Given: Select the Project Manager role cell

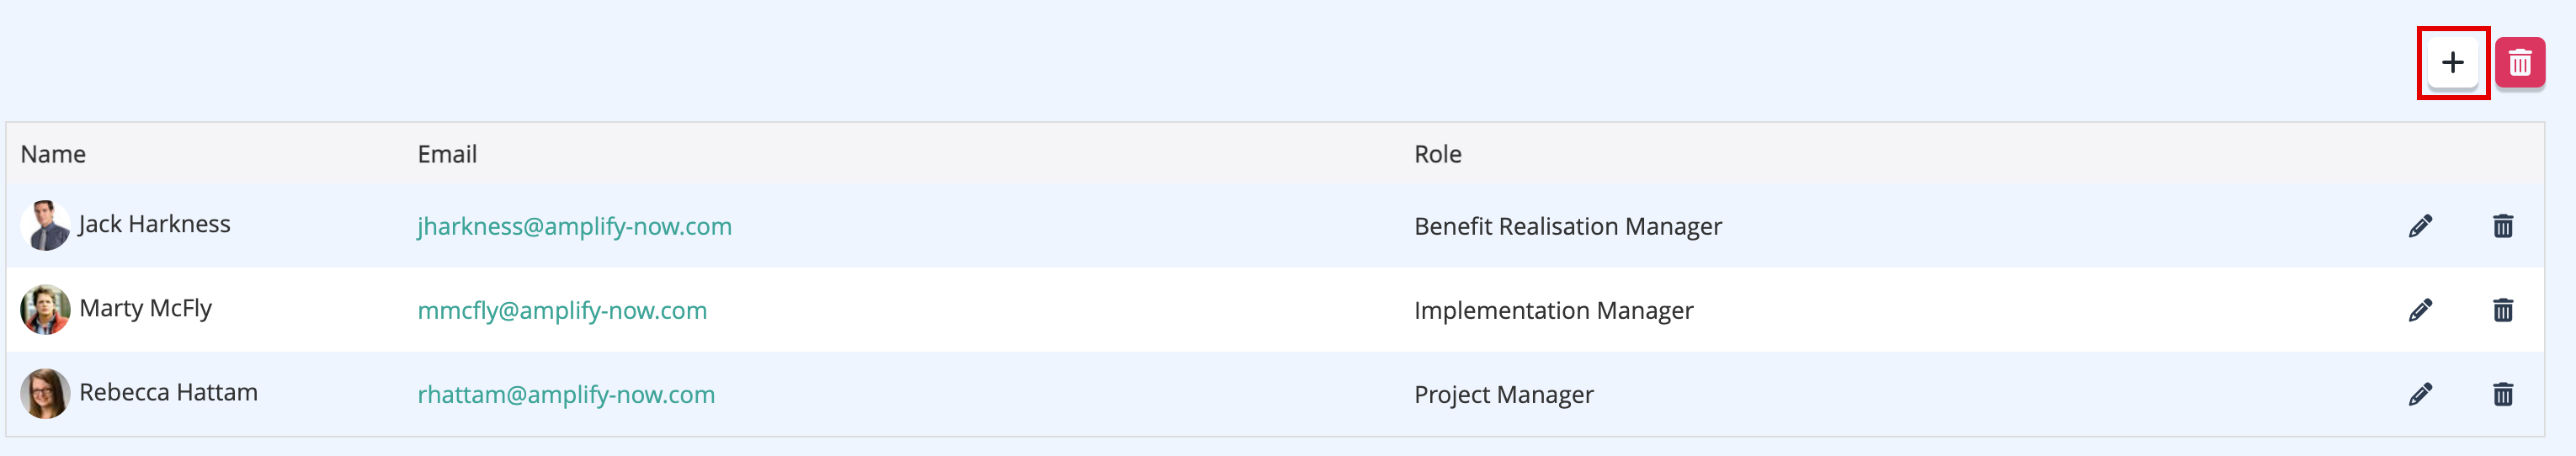Looking at the screenshot, I should [x=1503, y=394].
